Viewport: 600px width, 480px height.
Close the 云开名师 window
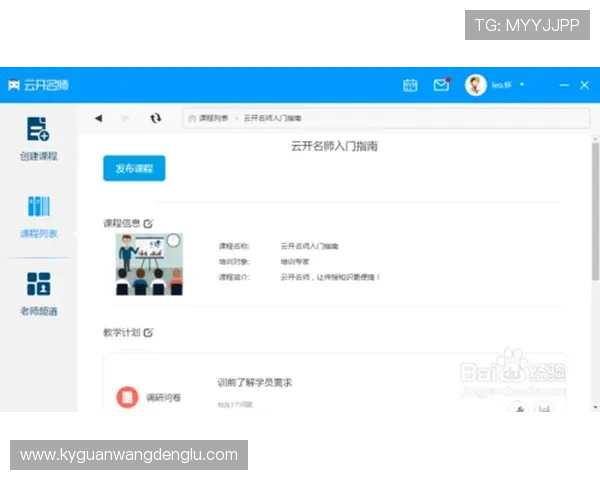point(584,85)
